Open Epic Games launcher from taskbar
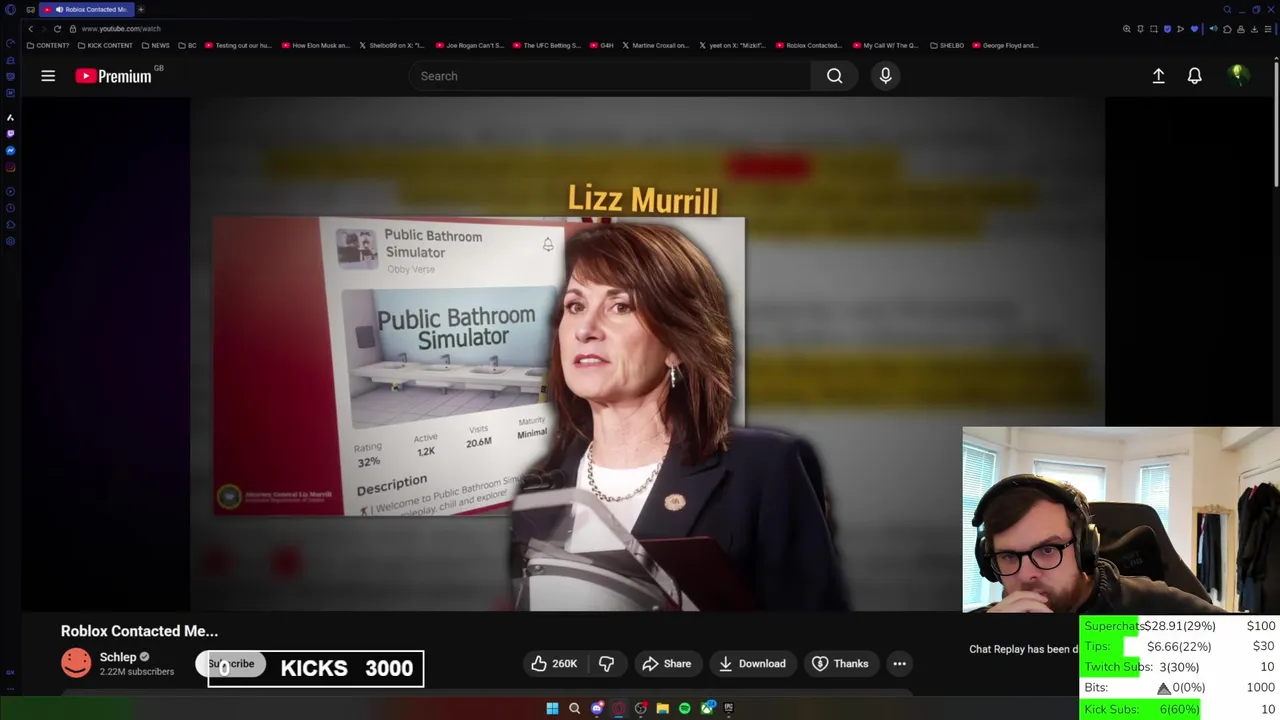Viewport: 1280px width, 720px height. [x=729, y=708]
